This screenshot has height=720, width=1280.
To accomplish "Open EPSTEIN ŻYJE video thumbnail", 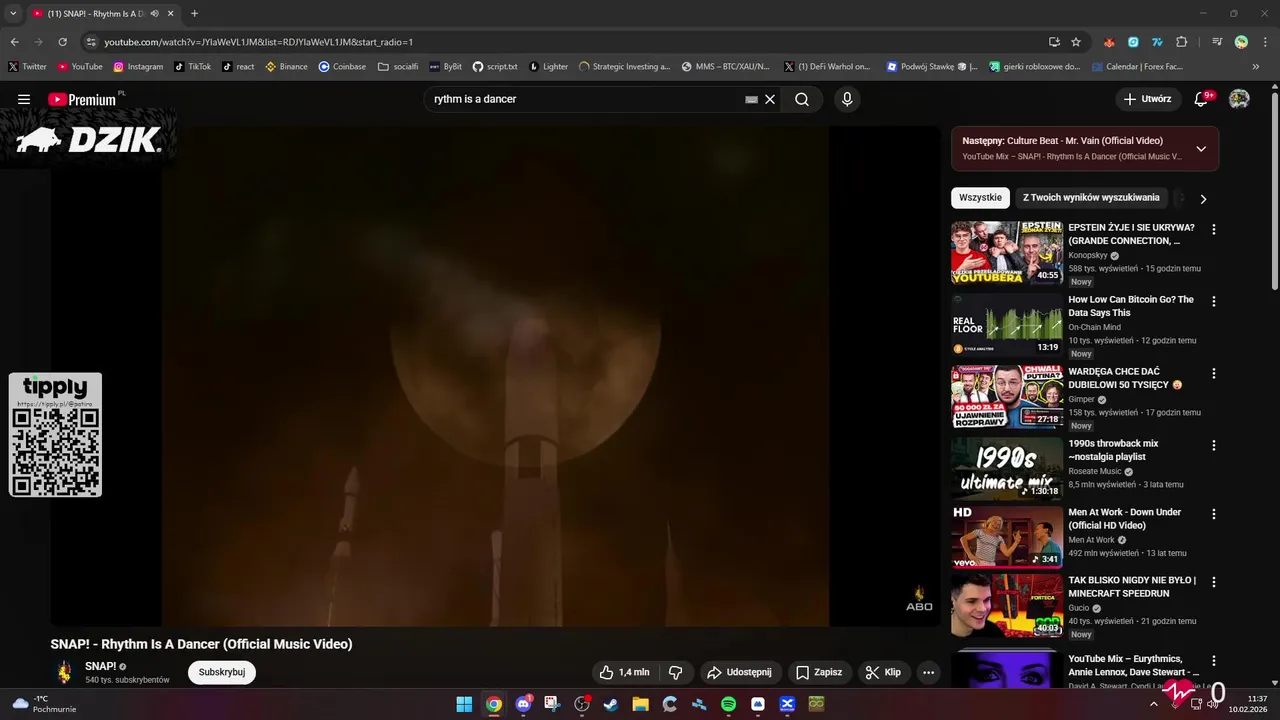I will tap(1007, 253).
